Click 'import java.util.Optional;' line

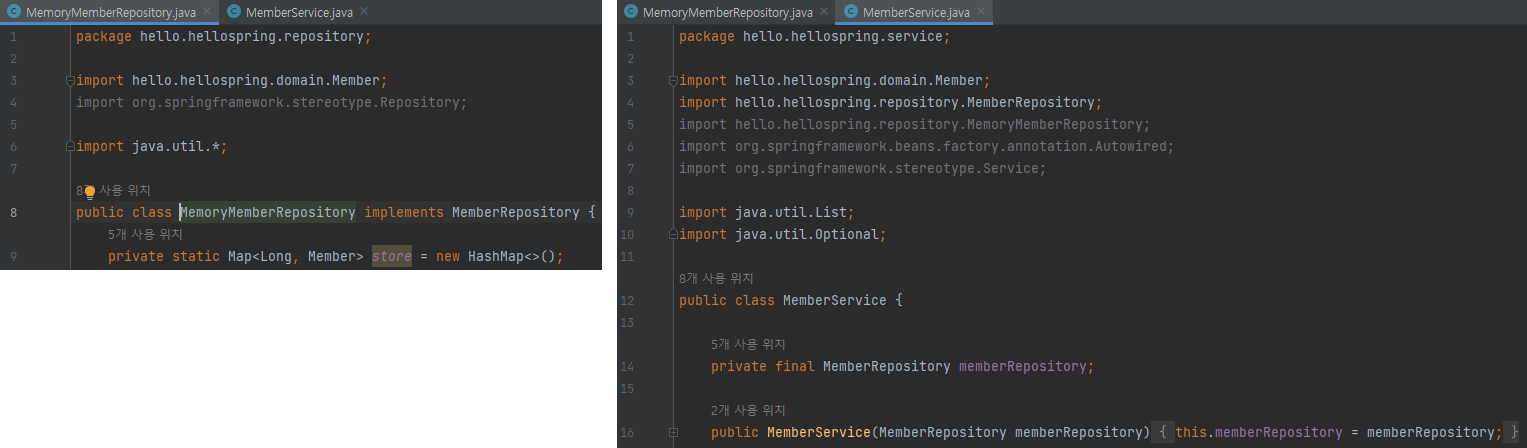pyautogui.click(x=783, y=234)
